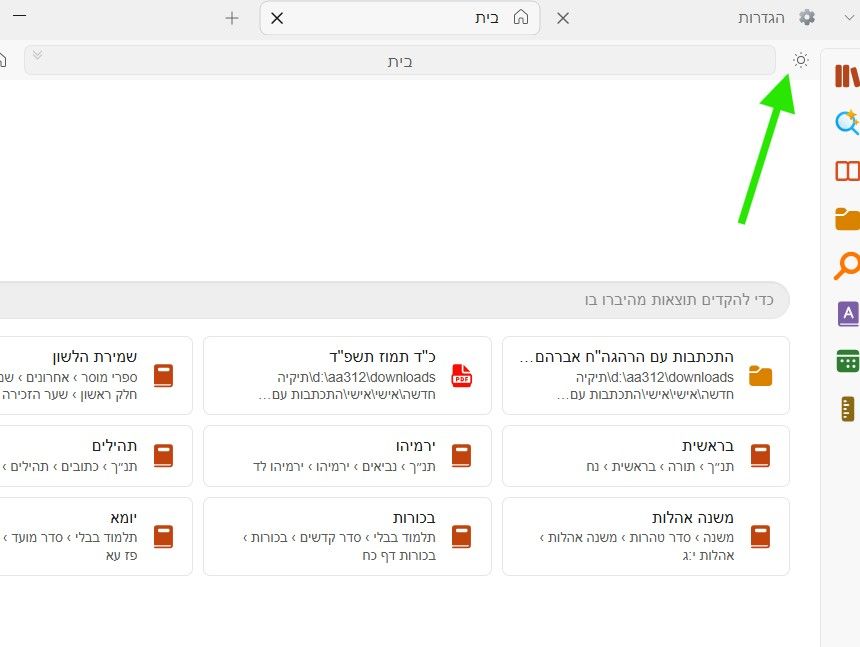
Task: Expand the double chevron in the address bar
Action: (x=37, y=55)
